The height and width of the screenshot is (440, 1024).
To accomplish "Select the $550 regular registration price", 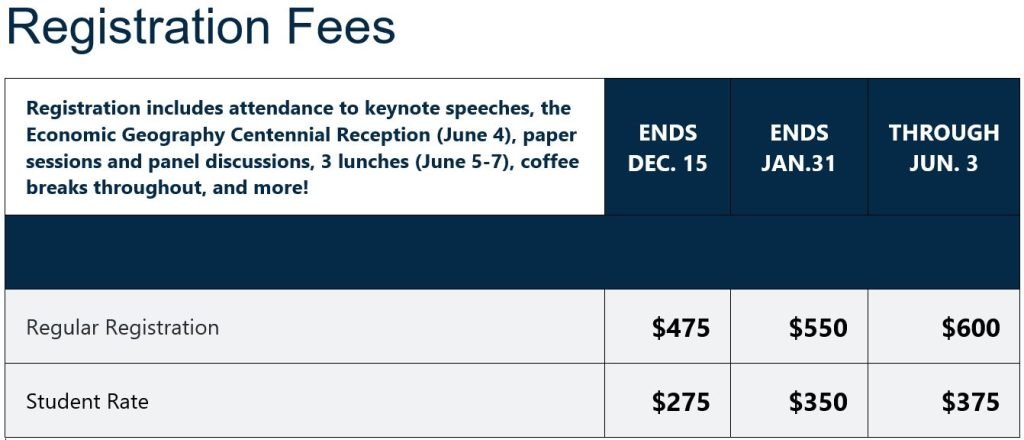I will (x=817, y=327).
